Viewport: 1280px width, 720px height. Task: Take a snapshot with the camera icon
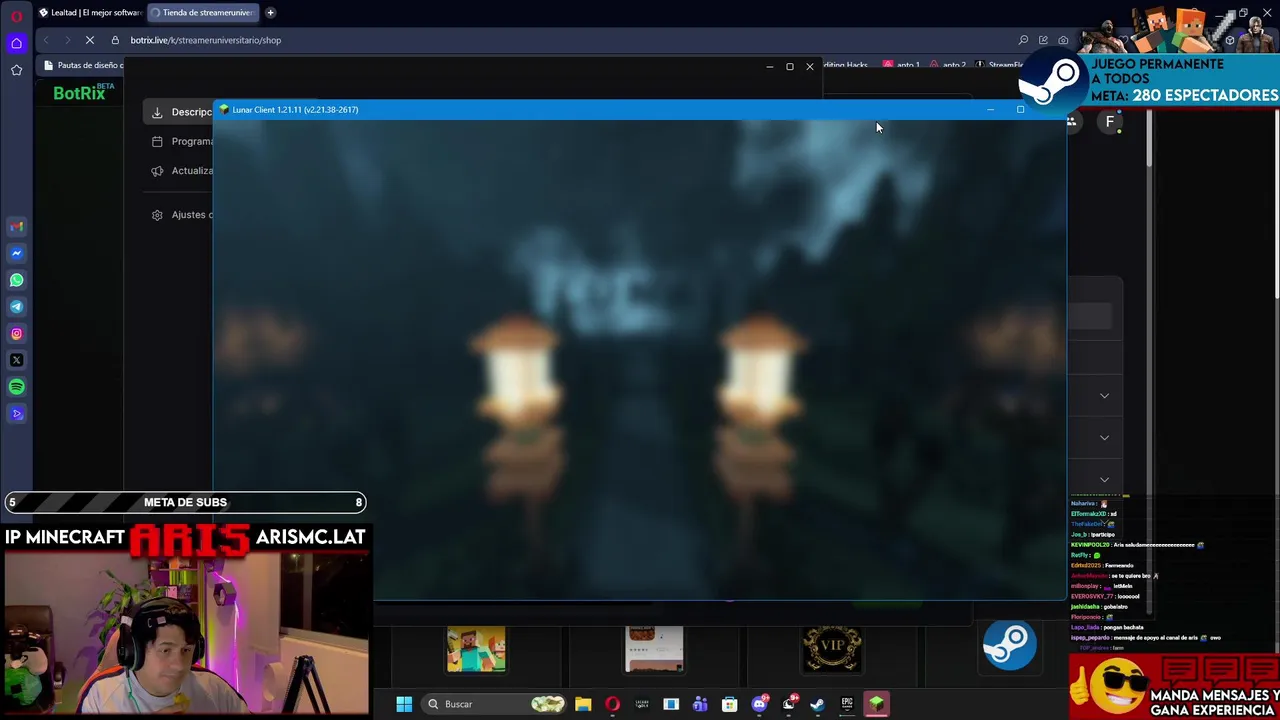pos(1063,40)
